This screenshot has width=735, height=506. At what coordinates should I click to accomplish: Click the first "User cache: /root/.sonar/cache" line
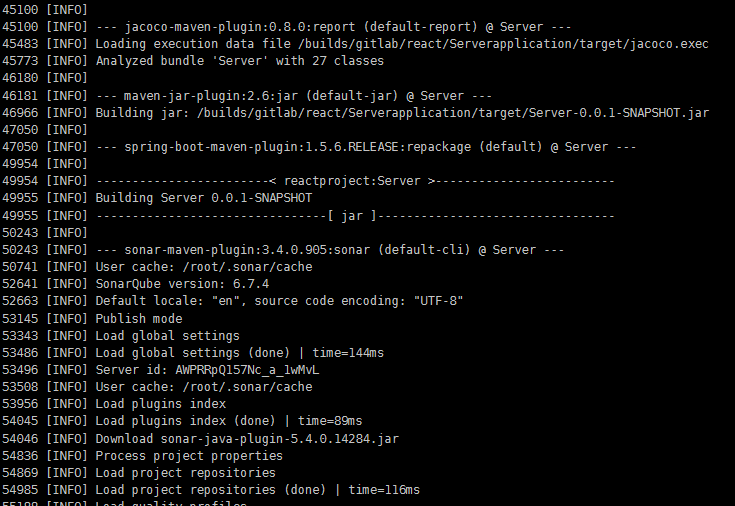[203, 267]
